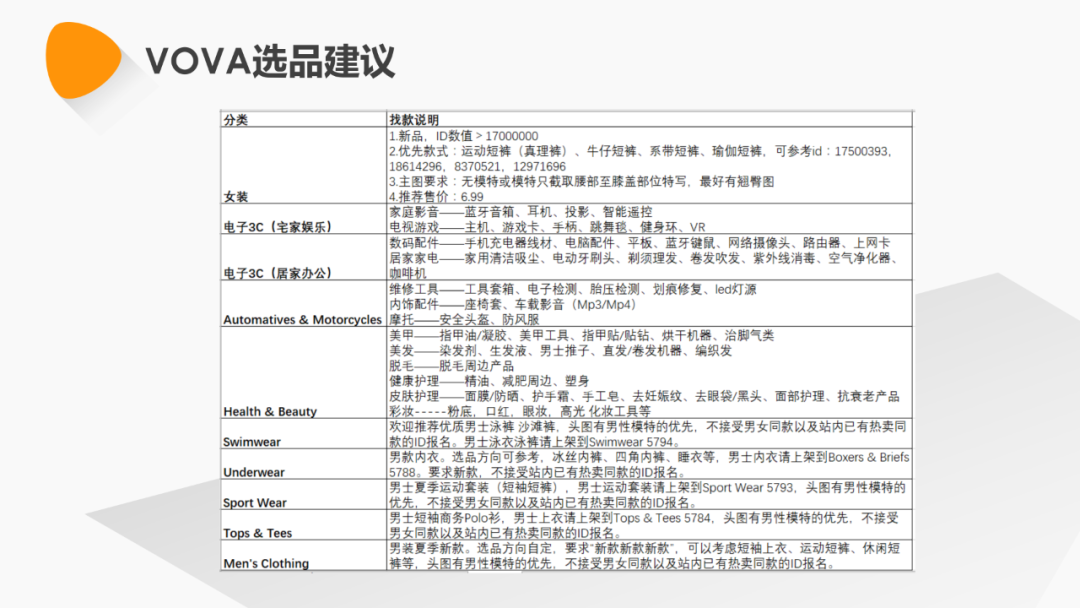This screenshot has width=1080, height=608.
Task: Select the slide title VOVA选品建议
Action: pos(274,59)
